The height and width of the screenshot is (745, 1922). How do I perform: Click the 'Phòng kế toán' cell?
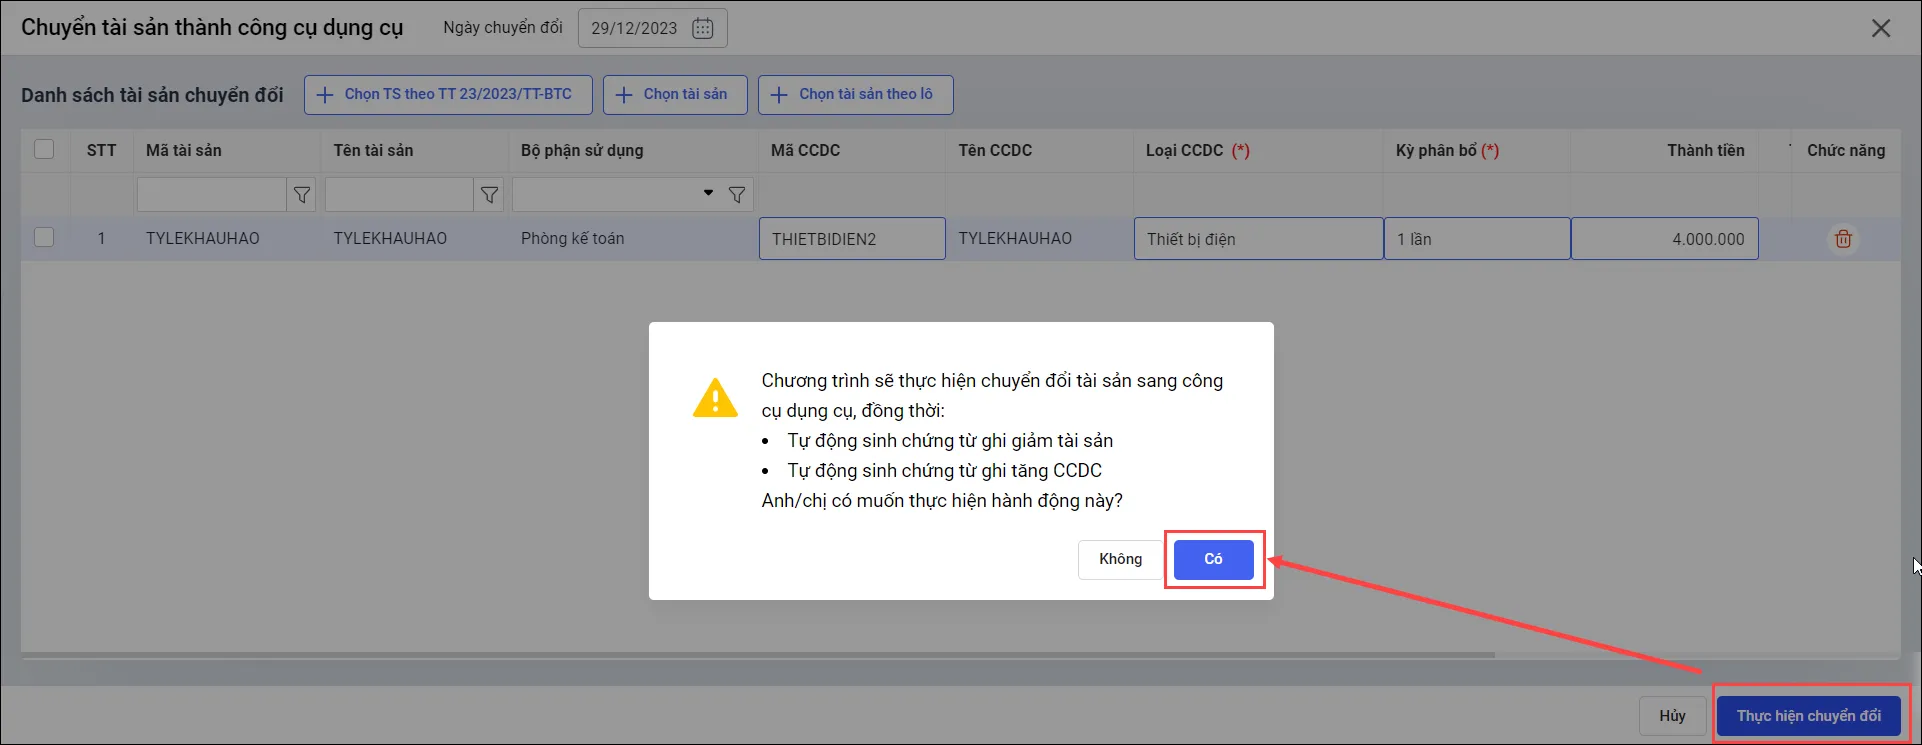pyautogui.click(x=572, y=239)
